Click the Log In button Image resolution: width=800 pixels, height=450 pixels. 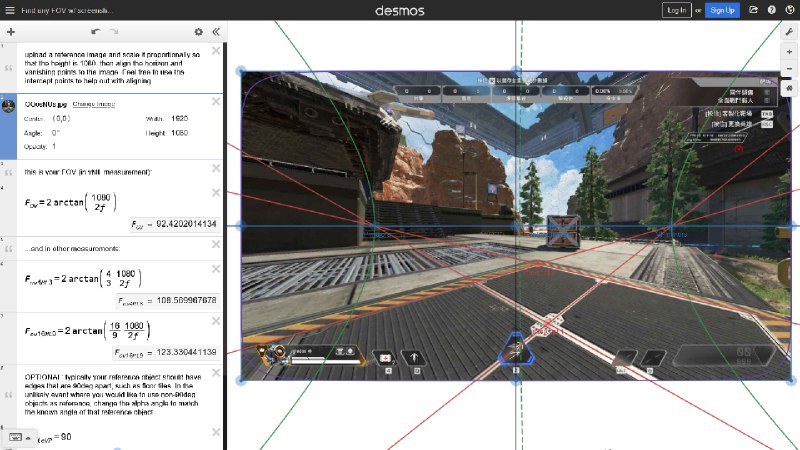tap(676, 10)
